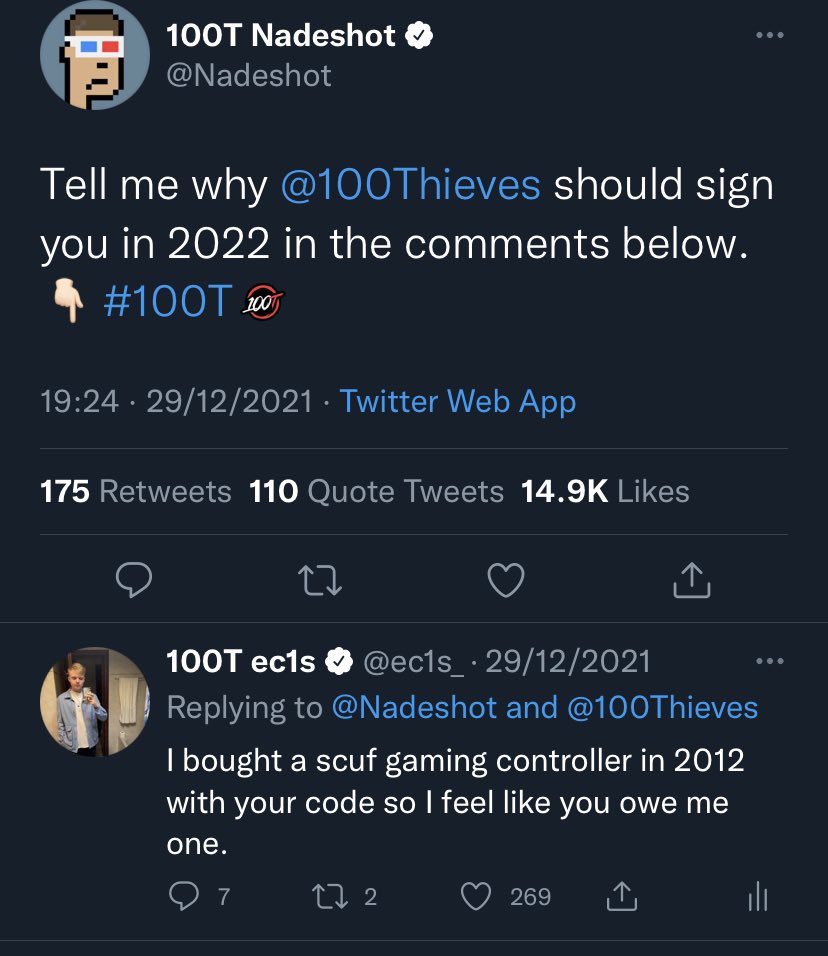Open more options for Nadeshot's tweet

770,36
